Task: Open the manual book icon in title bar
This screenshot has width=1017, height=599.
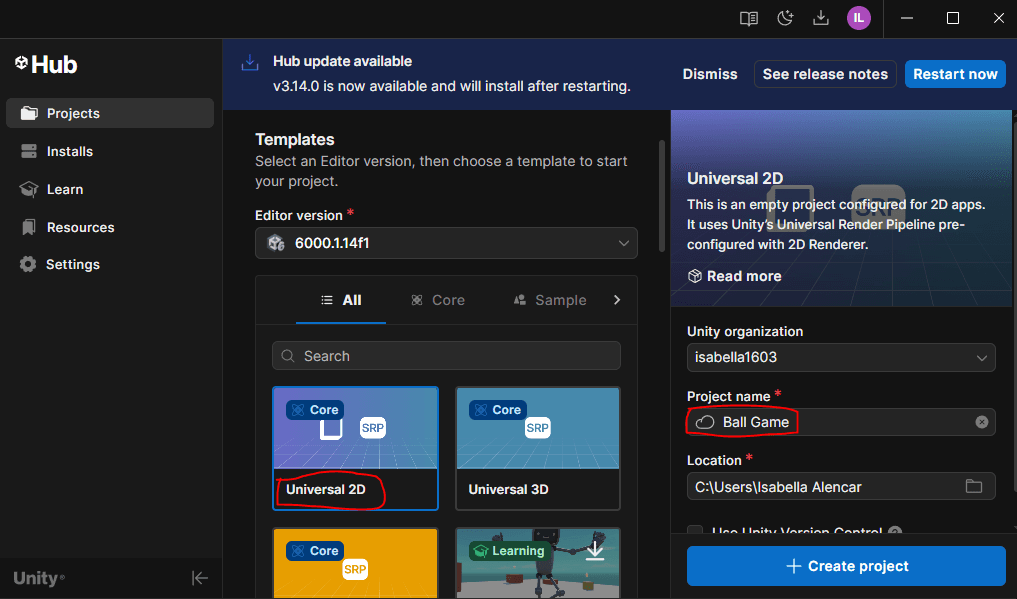Action: (x=749, y=18)
